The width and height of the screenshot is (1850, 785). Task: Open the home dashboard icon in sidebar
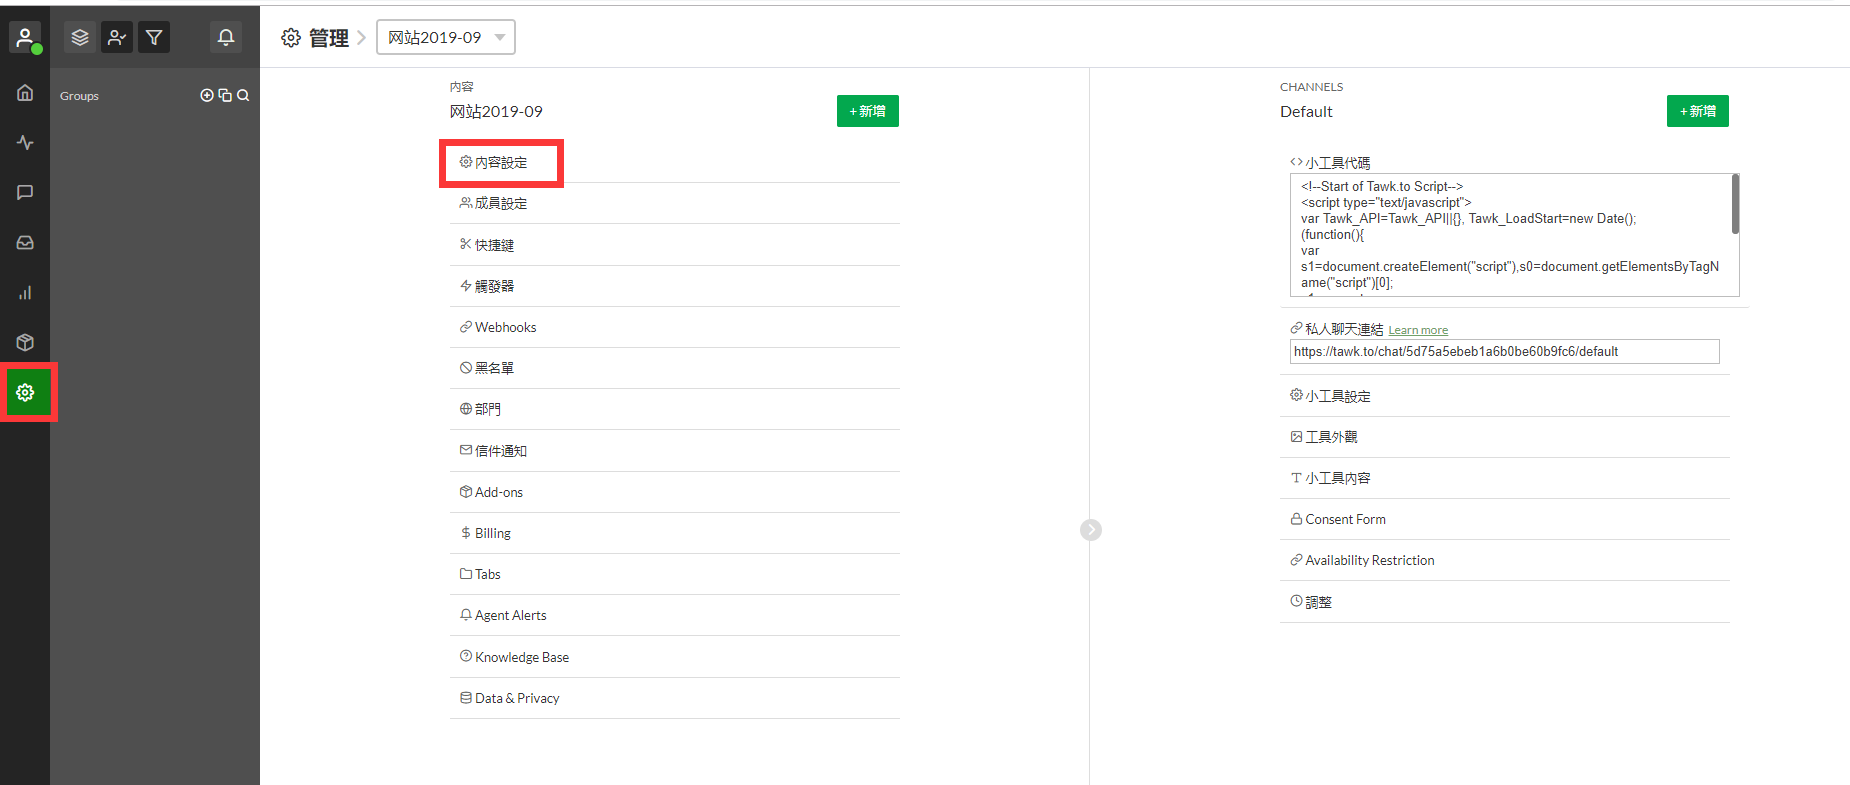(25, 93)
